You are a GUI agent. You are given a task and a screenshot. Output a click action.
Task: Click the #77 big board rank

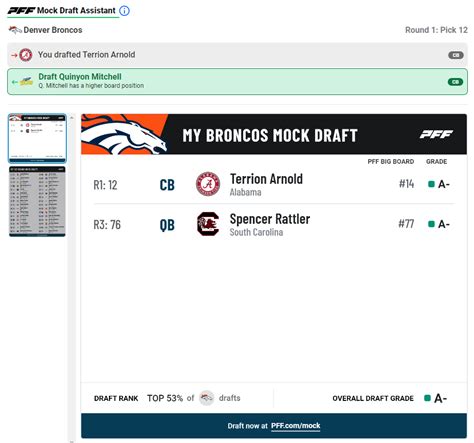(406, 224)
